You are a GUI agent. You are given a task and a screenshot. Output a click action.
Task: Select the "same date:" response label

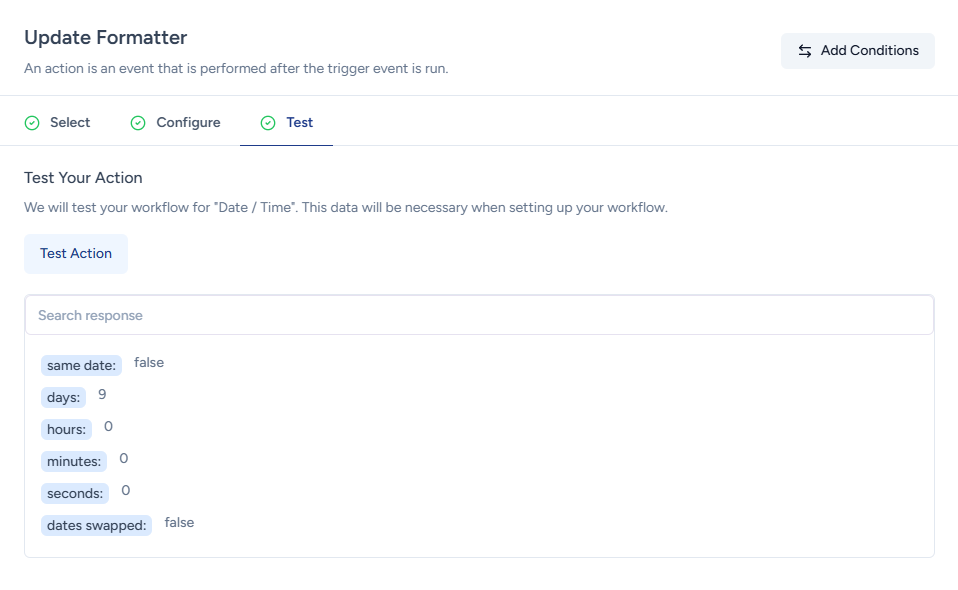click(x=82, y=366)
